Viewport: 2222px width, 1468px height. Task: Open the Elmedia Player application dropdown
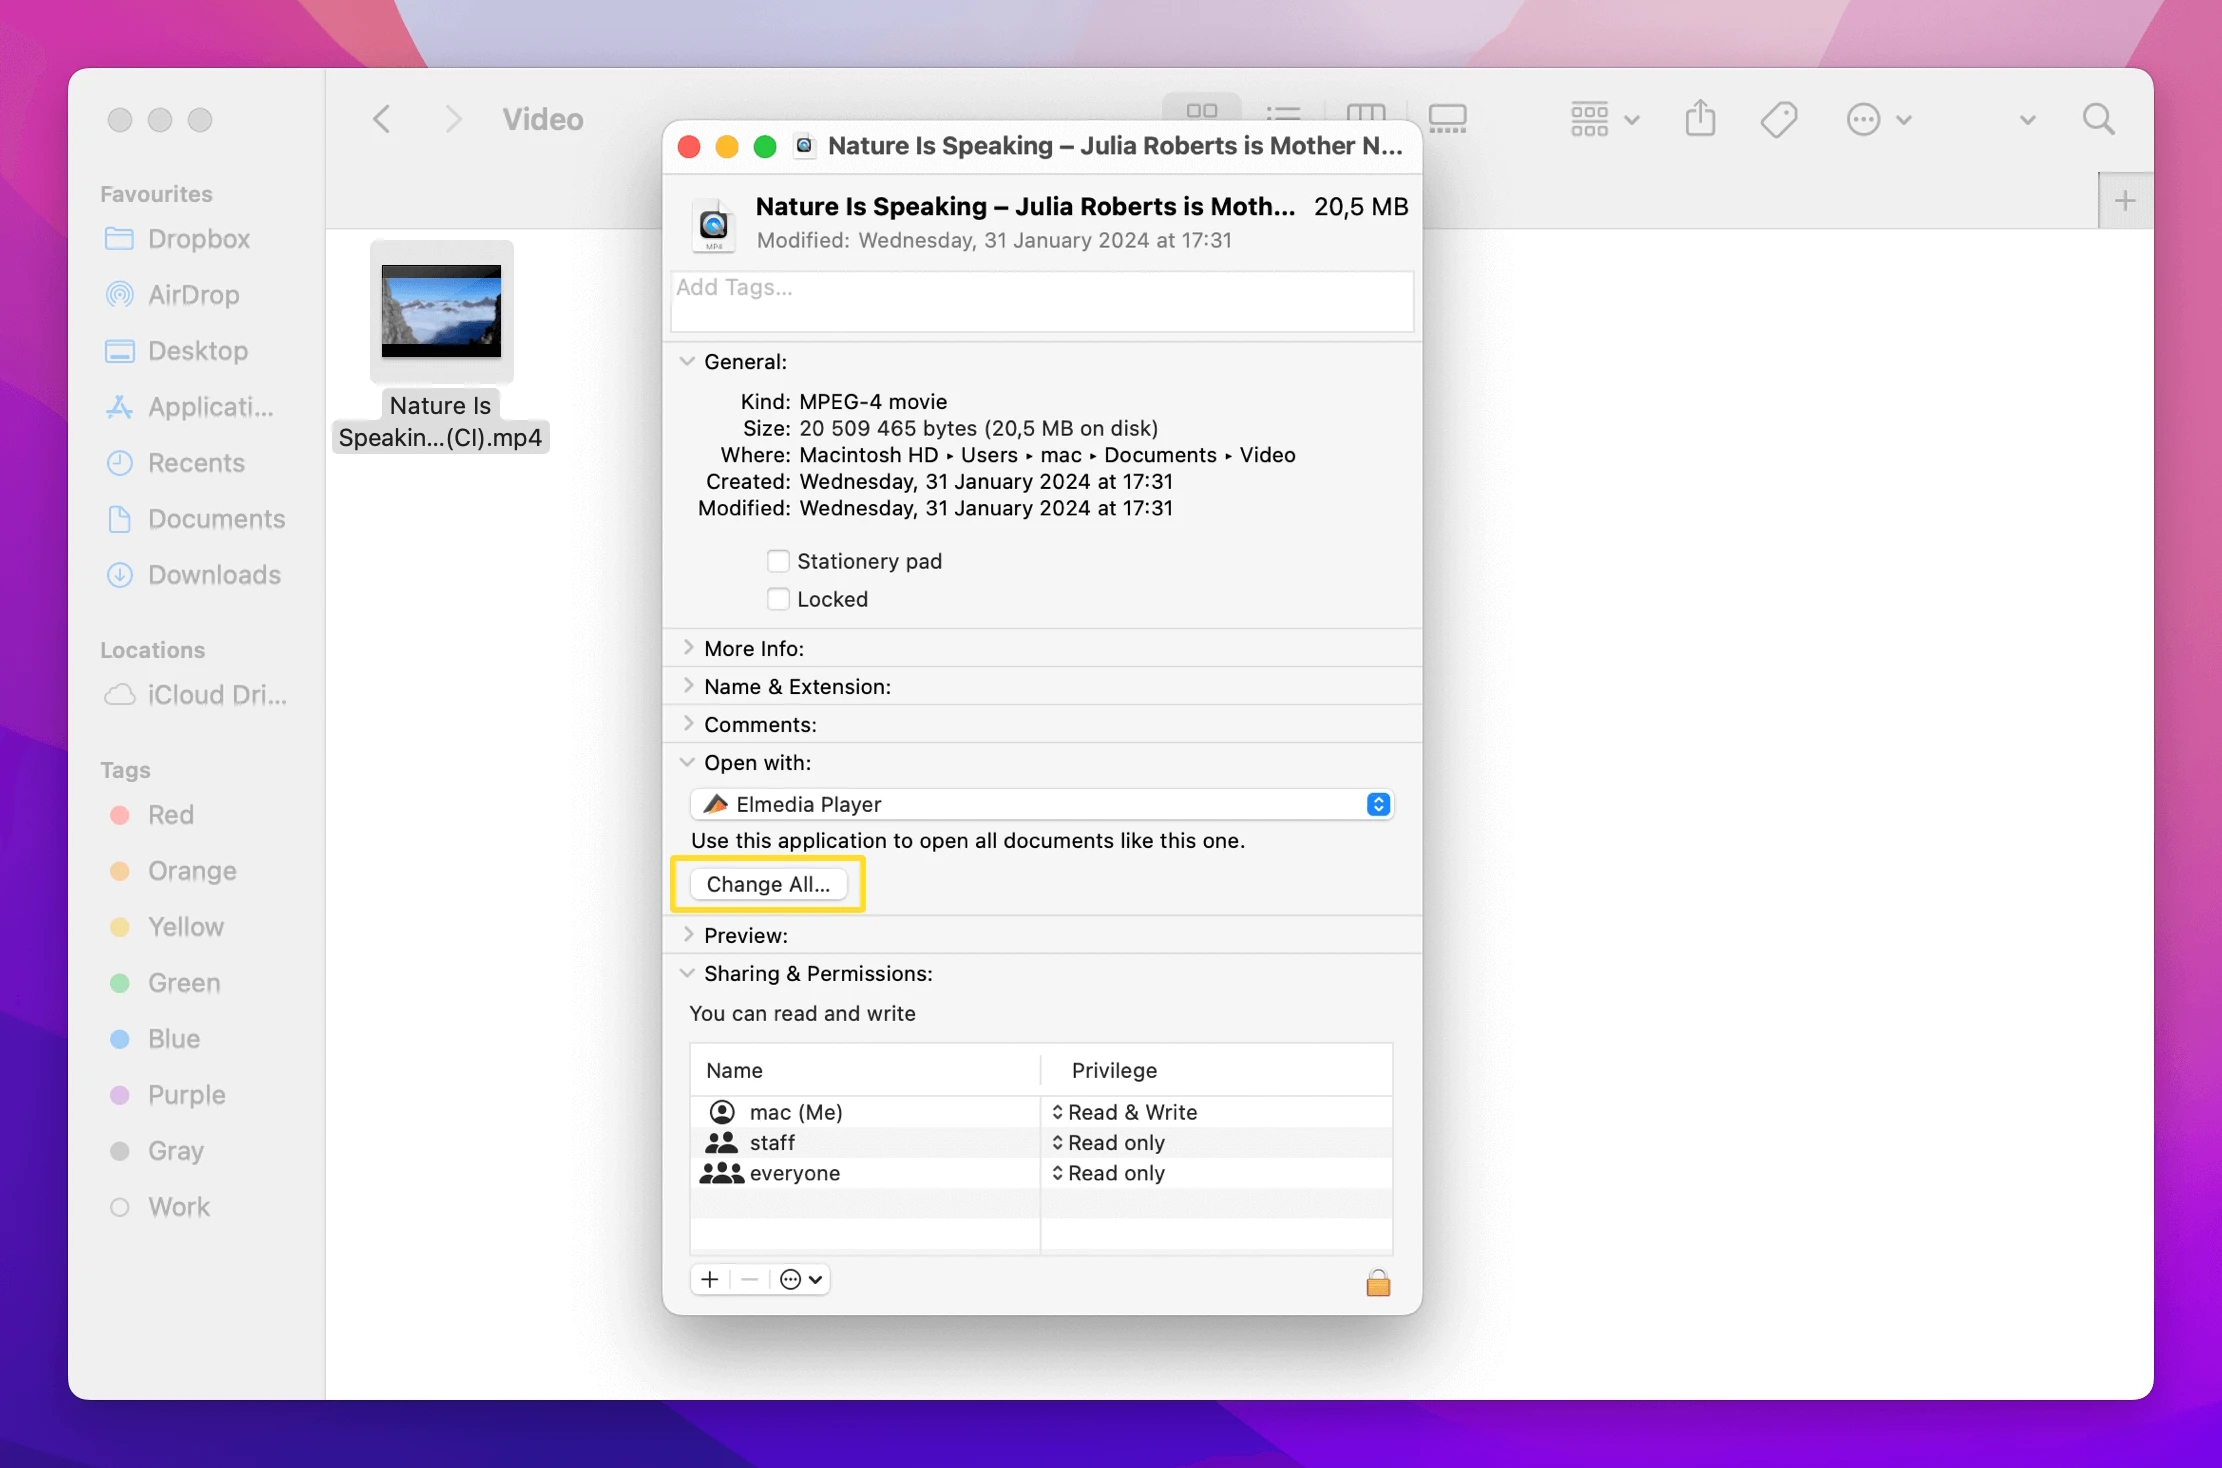coord(1377,803)
